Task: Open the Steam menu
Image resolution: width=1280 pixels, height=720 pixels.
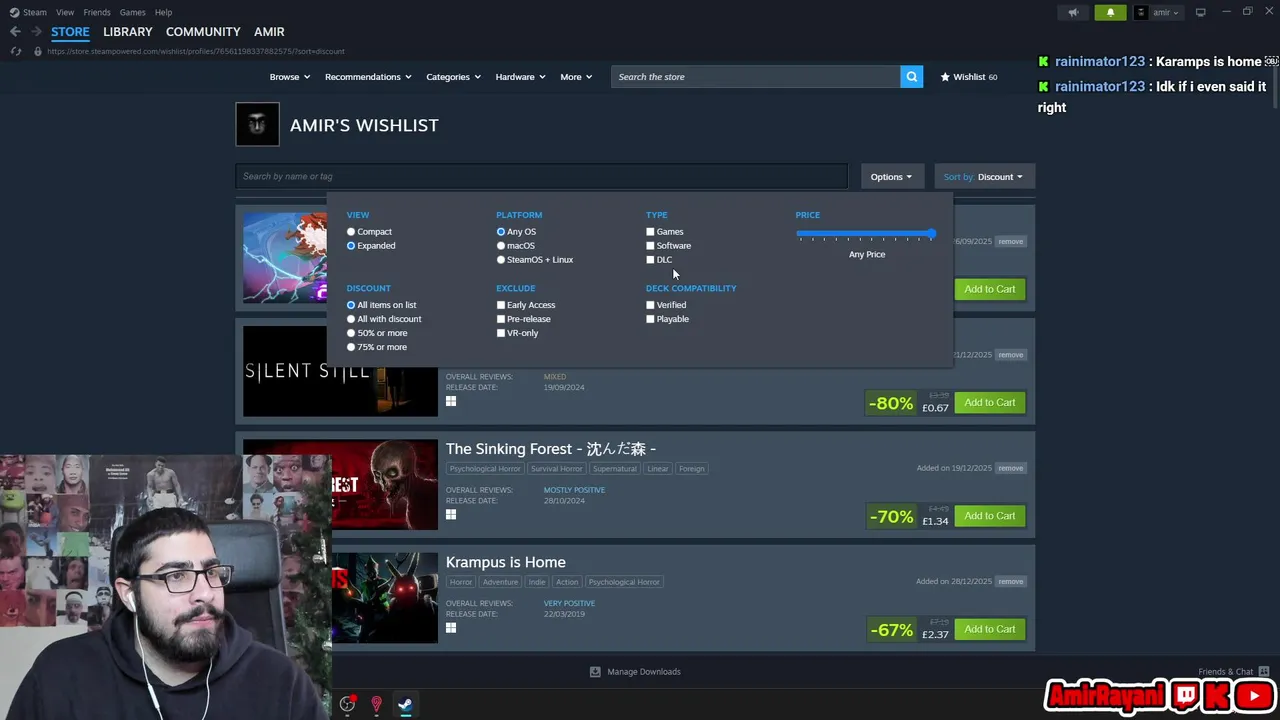Action: [35, 12]
